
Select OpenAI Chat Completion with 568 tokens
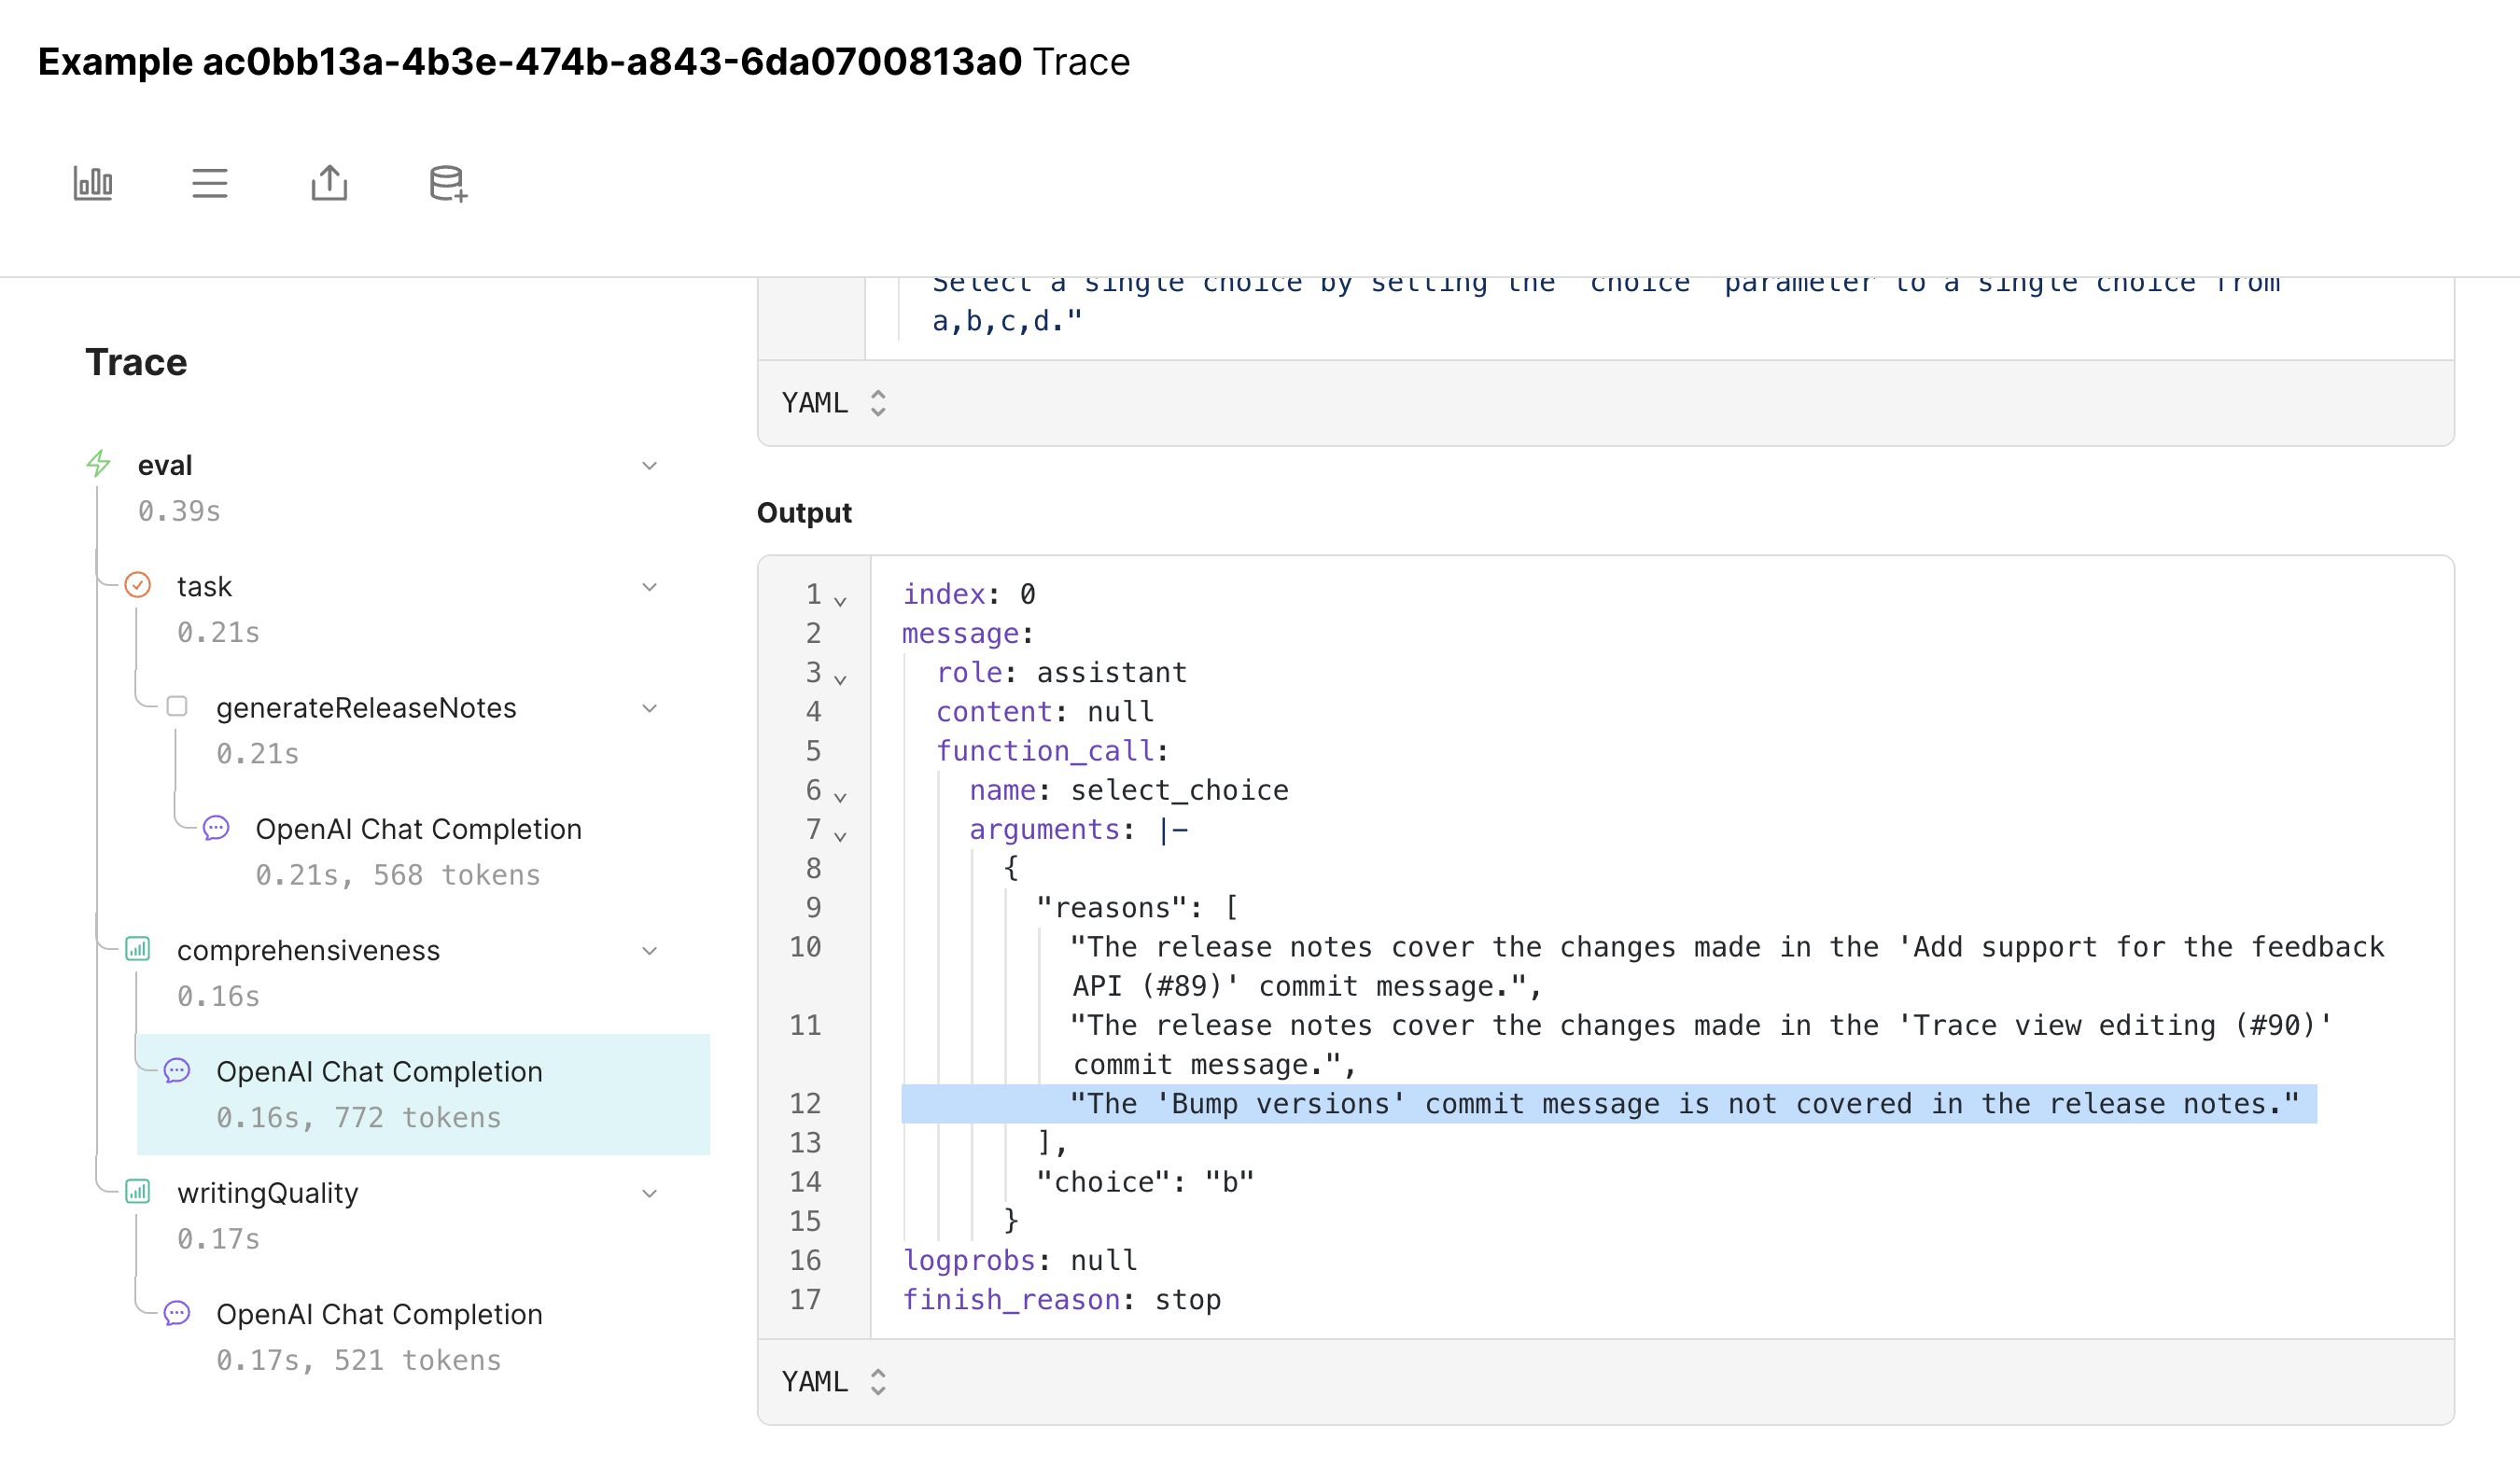(x=418, y=829)
